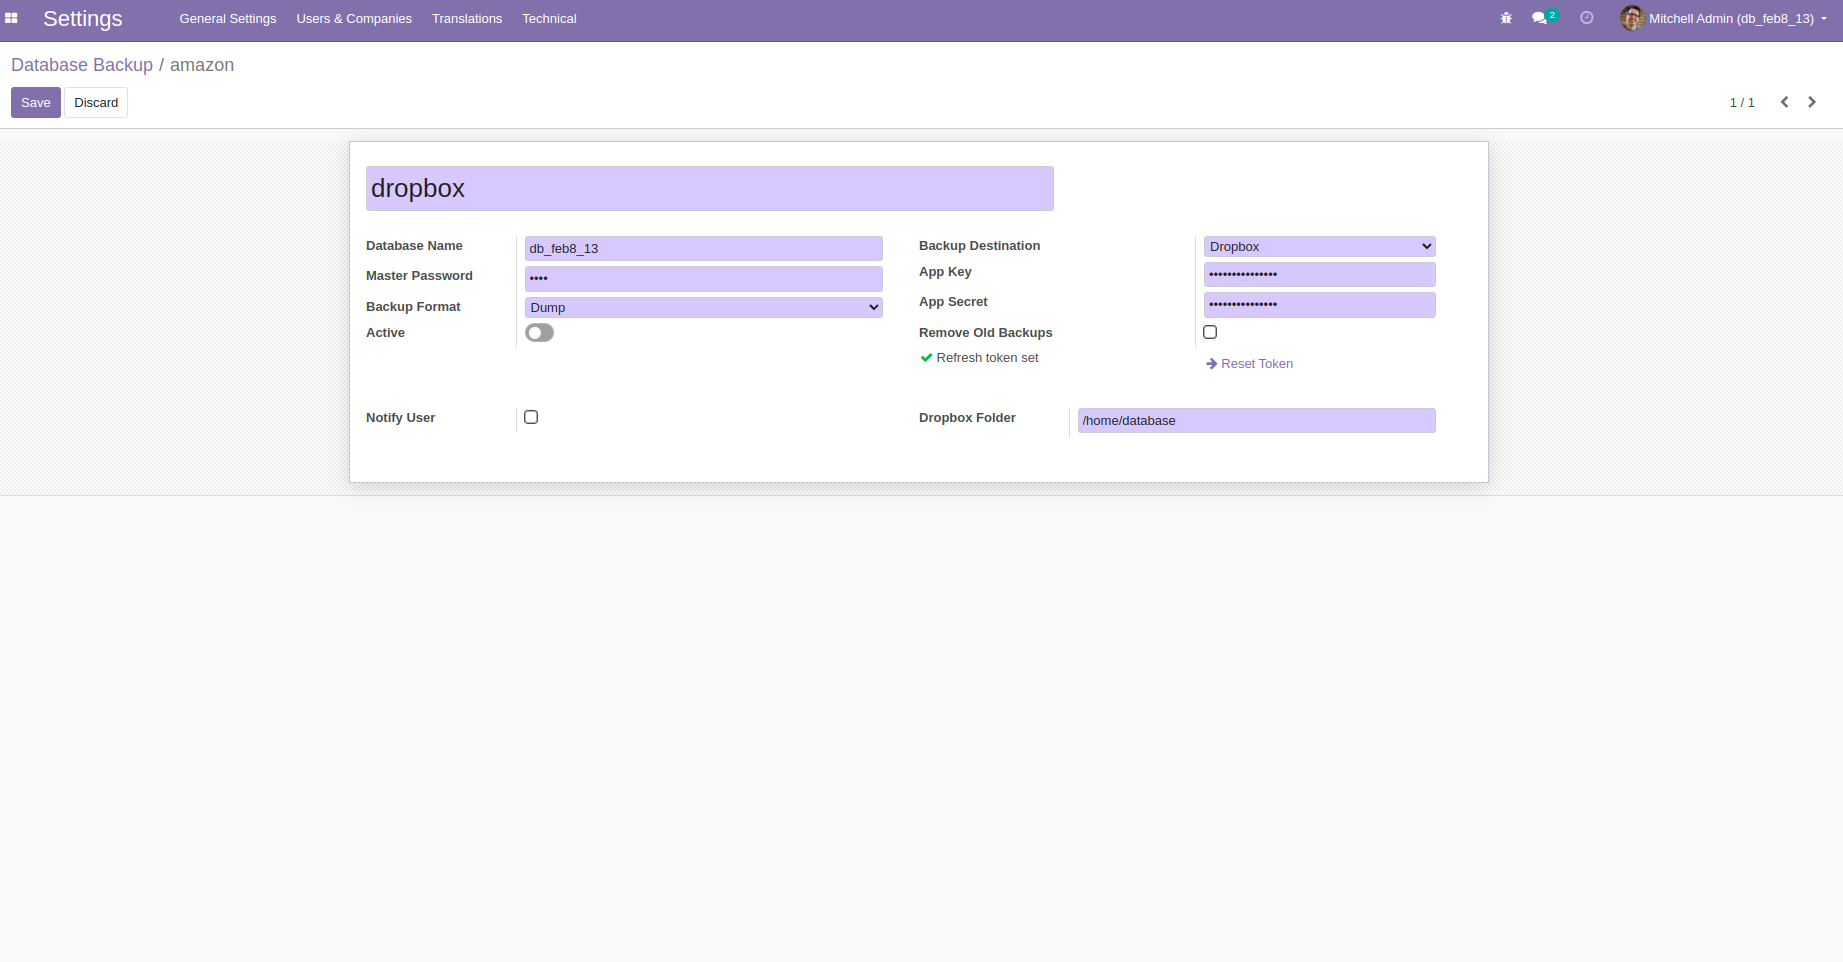The image size is (1843, 962).
Task: Open General Settings menu
Action: pos(228,18)
